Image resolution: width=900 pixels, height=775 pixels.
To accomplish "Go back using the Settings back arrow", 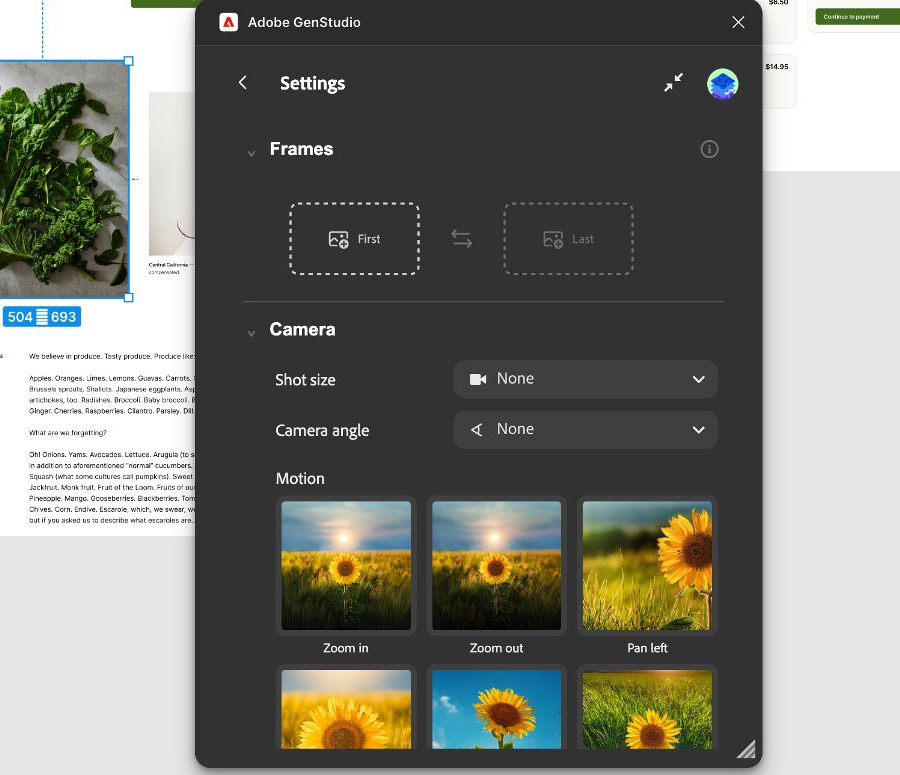I will click(x=243, y=83).
